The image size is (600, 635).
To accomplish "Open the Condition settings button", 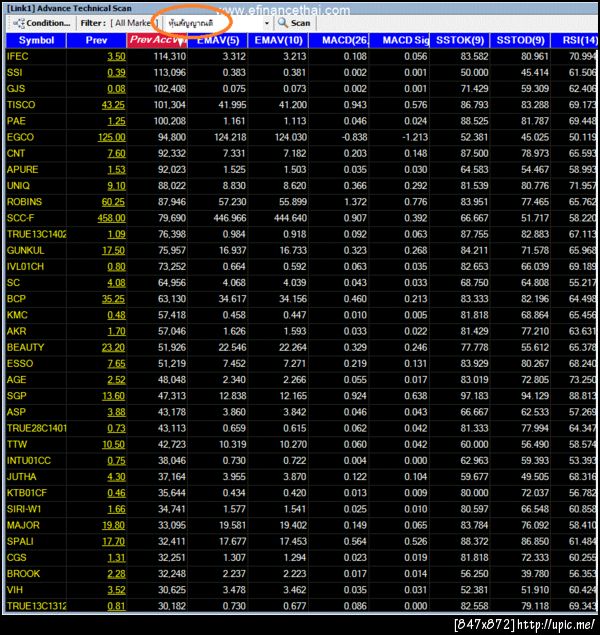I will point(41,23).
